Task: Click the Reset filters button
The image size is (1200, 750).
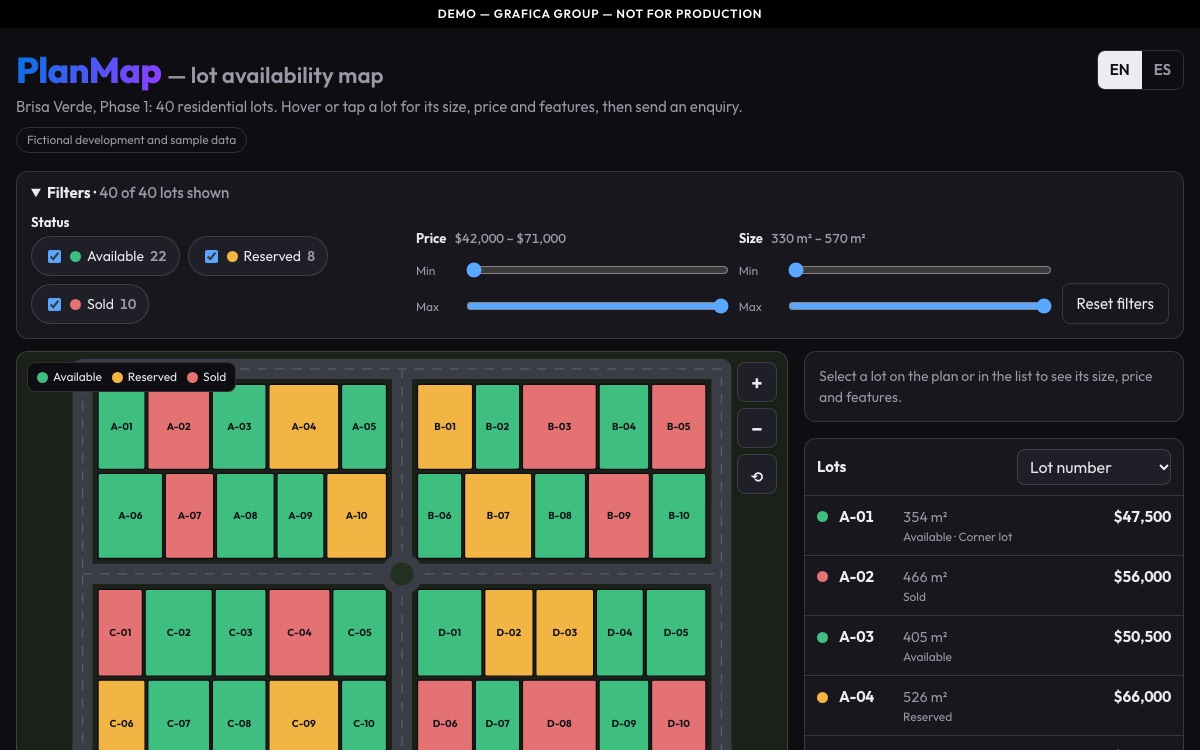Action: (1115, 304)
